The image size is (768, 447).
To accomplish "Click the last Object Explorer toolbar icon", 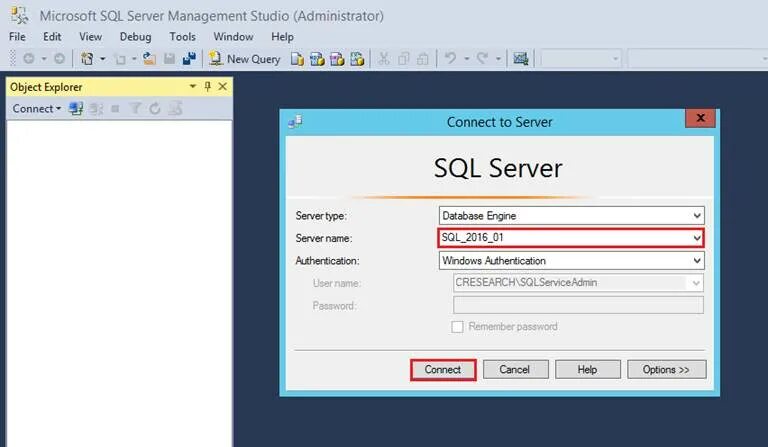I will pos(175,109).
